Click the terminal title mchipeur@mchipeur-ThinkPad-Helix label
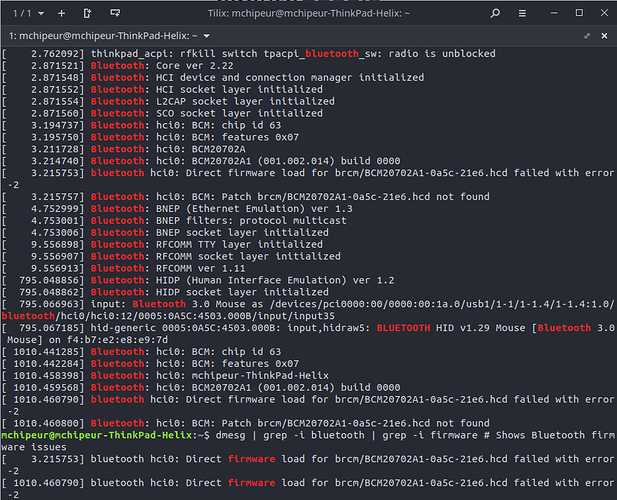 pyautogui.click(x=103, y=36)
